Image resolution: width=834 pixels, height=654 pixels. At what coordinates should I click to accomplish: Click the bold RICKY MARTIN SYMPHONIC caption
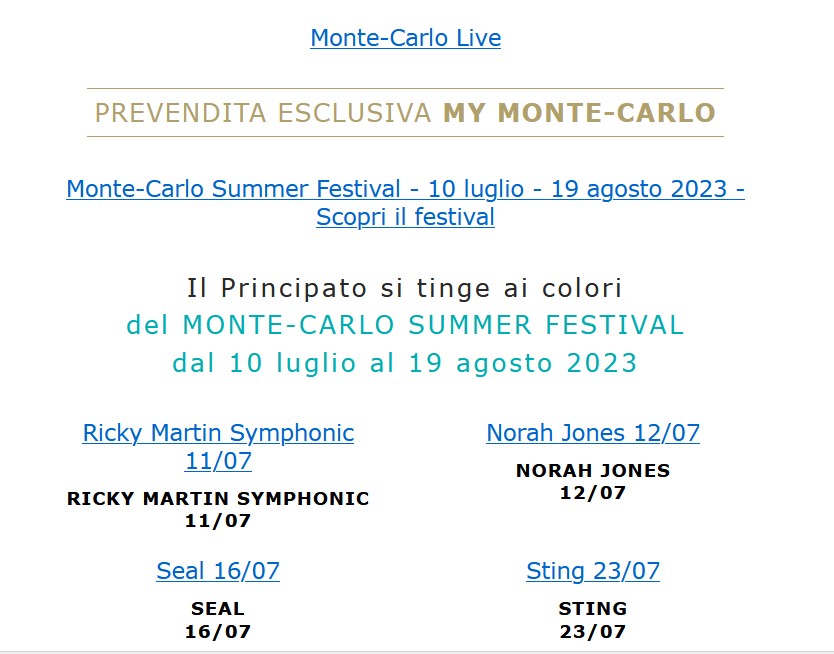pyautogui.click(x=218, y=499)
